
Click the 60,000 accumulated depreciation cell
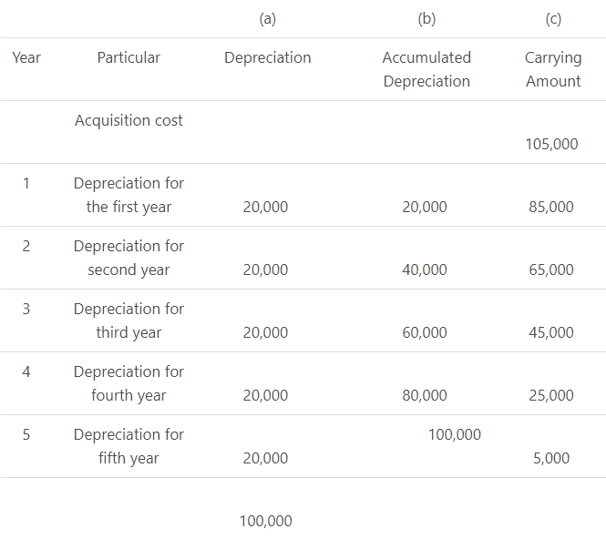click(x=425, y=332)
